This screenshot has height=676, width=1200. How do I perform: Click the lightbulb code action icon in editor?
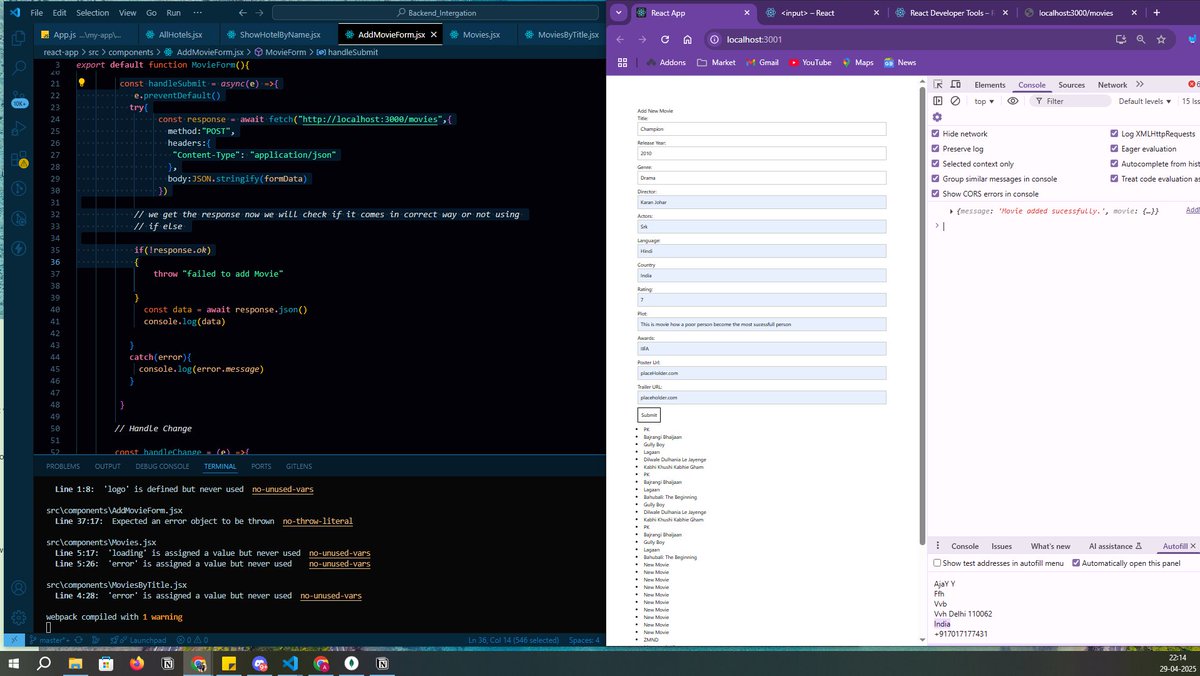point(83,84)
